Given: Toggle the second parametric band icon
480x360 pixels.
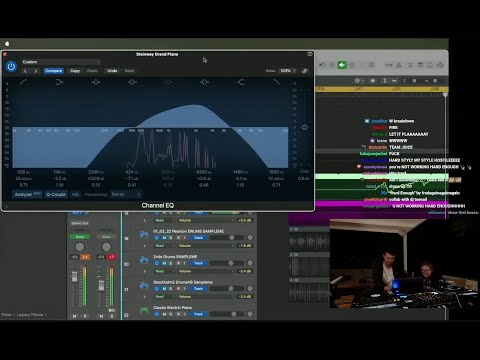Looking at the screenshot, I should tap(132, 82).
